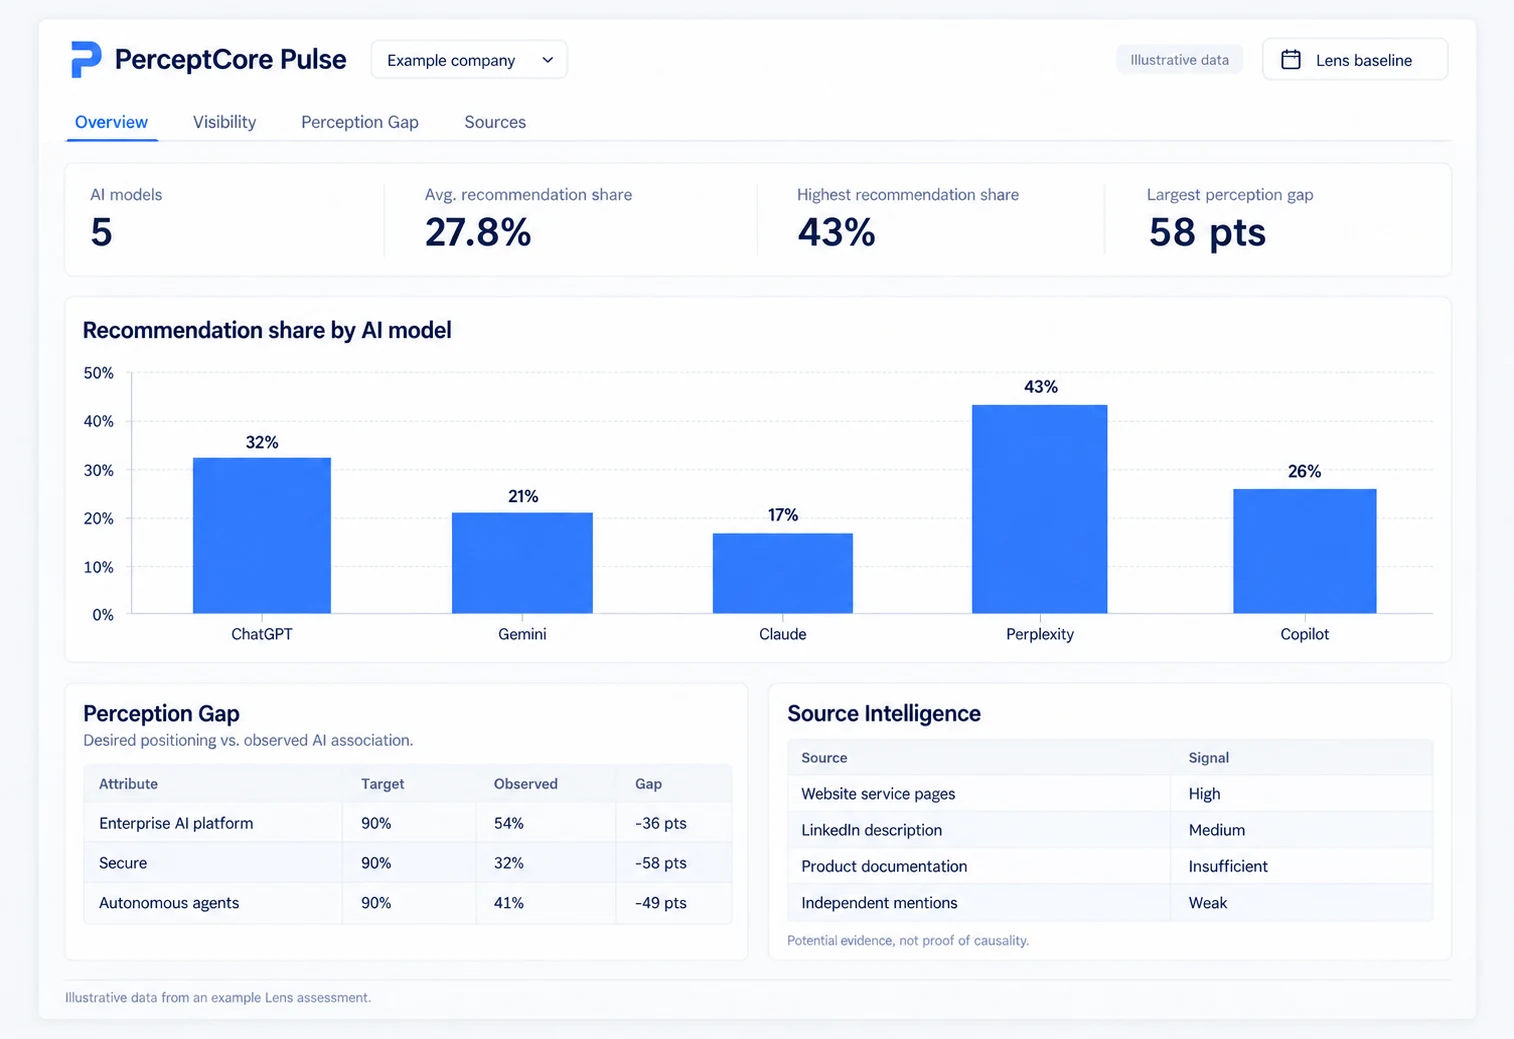Click the 58 pts largest perception gap value
This screenshot has width=1514, height=1039.
point(1207,233)
